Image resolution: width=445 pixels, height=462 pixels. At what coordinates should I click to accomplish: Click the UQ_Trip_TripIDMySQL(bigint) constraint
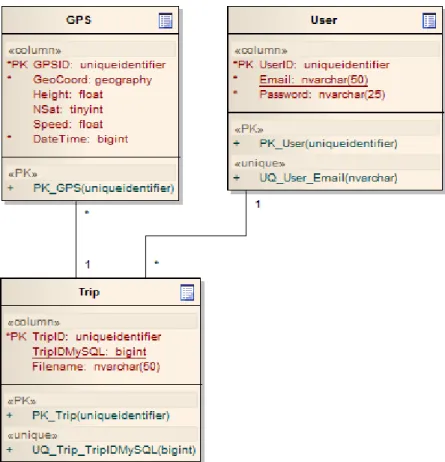pyautogui.click(x=114, y=450)
